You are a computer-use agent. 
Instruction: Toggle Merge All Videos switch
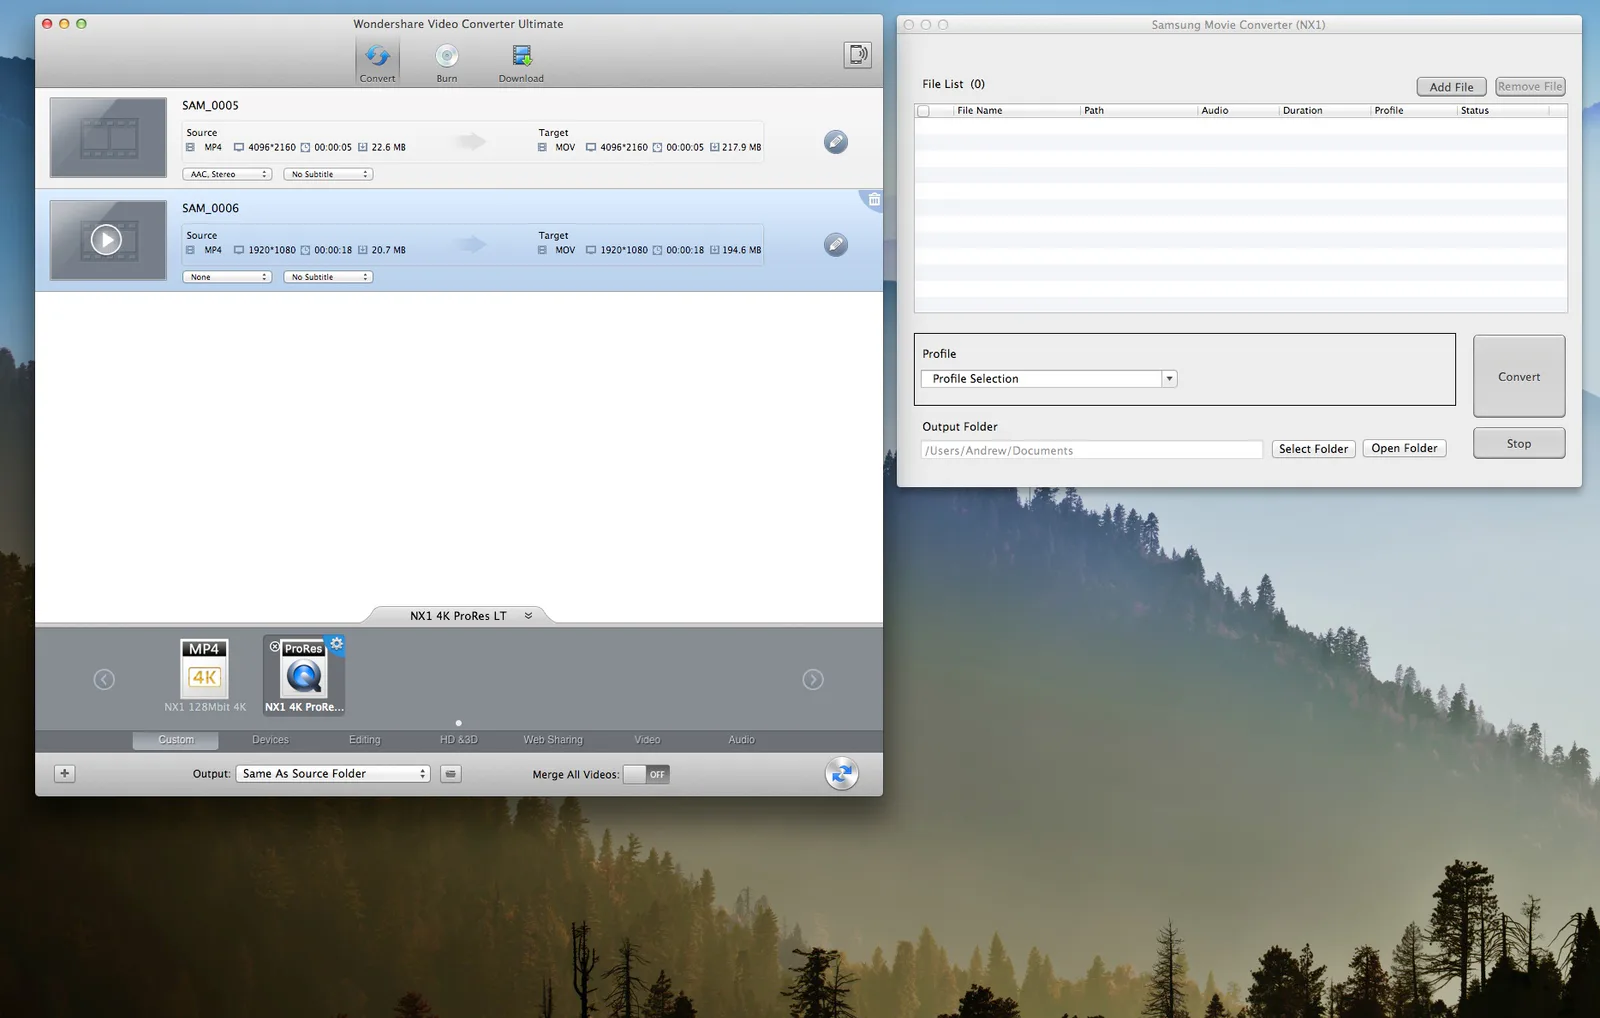point(646,774)
